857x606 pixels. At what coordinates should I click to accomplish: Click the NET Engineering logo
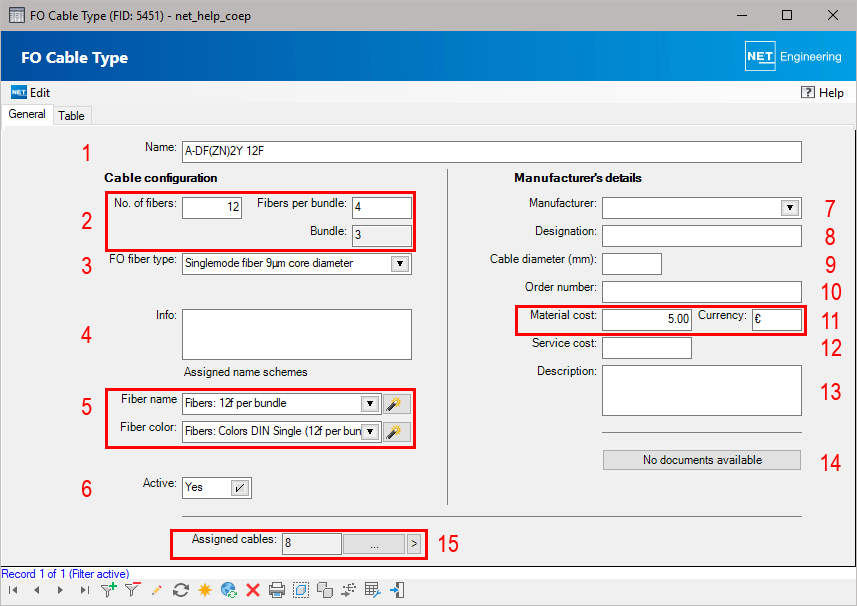(793, 56)
